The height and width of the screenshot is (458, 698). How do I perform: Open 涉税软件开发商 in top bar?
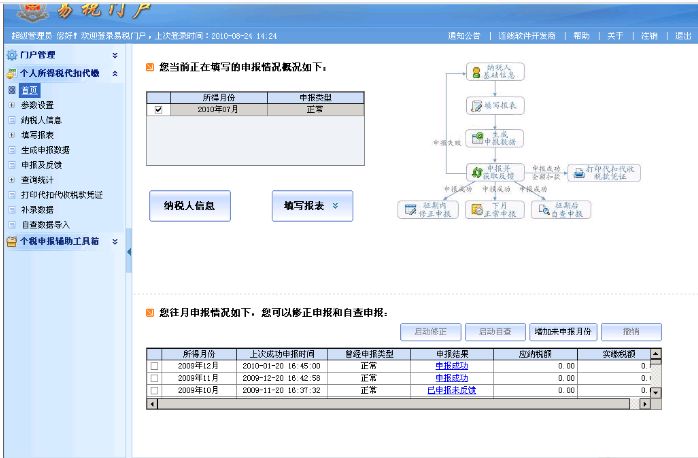[527, 36]
